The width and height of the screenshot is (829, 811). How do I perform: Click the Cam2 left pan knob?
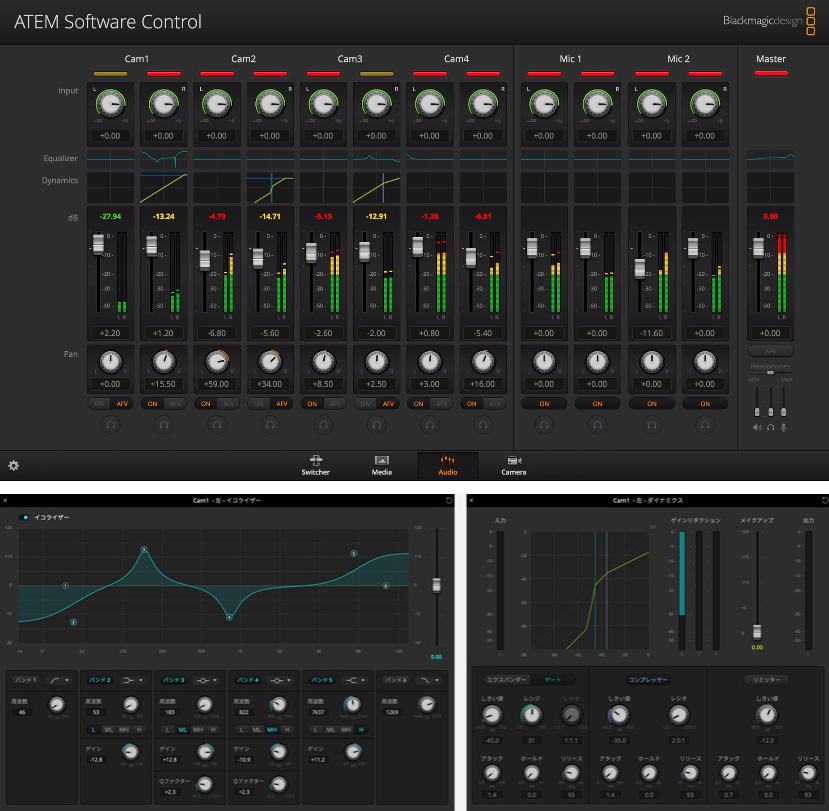(x=217, y=362)
